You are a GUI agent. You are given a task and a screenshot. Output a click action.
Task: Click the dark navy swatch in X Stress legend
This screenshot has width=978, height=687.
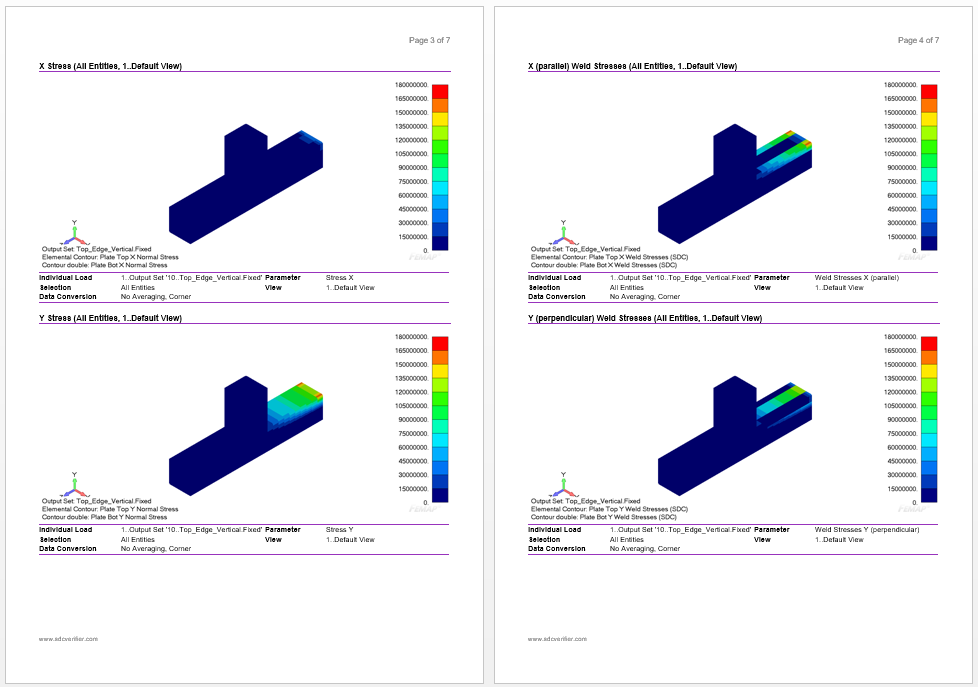(x=440, y=243)
